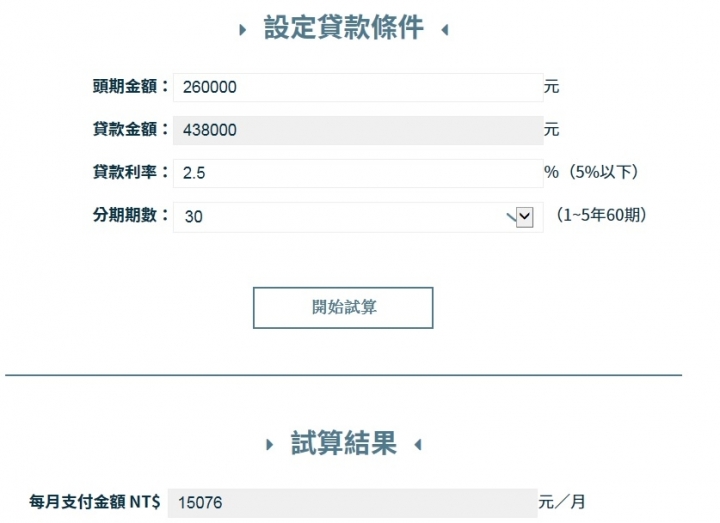
Task: Click the 每月支付金額 NT$ label
Action: (95, 501)
